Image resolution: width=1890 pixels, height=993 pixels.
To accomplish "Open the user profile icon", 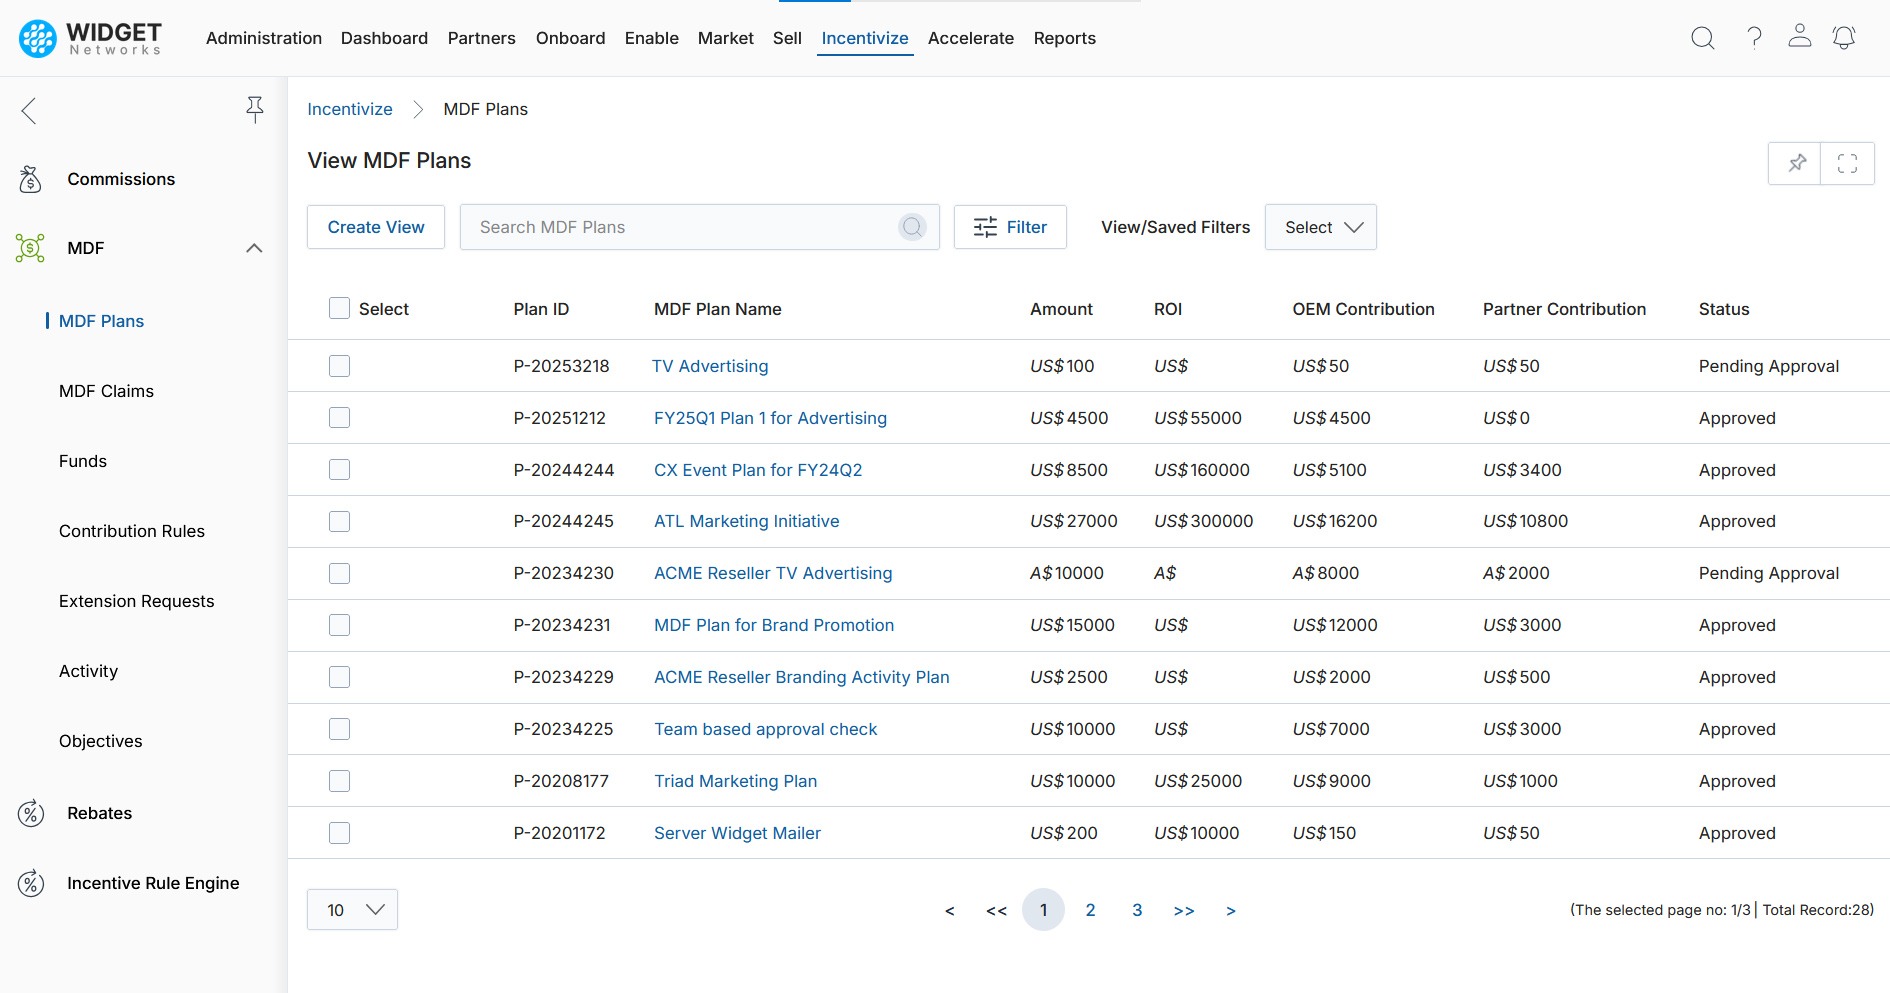I will tap(1799, 37).
